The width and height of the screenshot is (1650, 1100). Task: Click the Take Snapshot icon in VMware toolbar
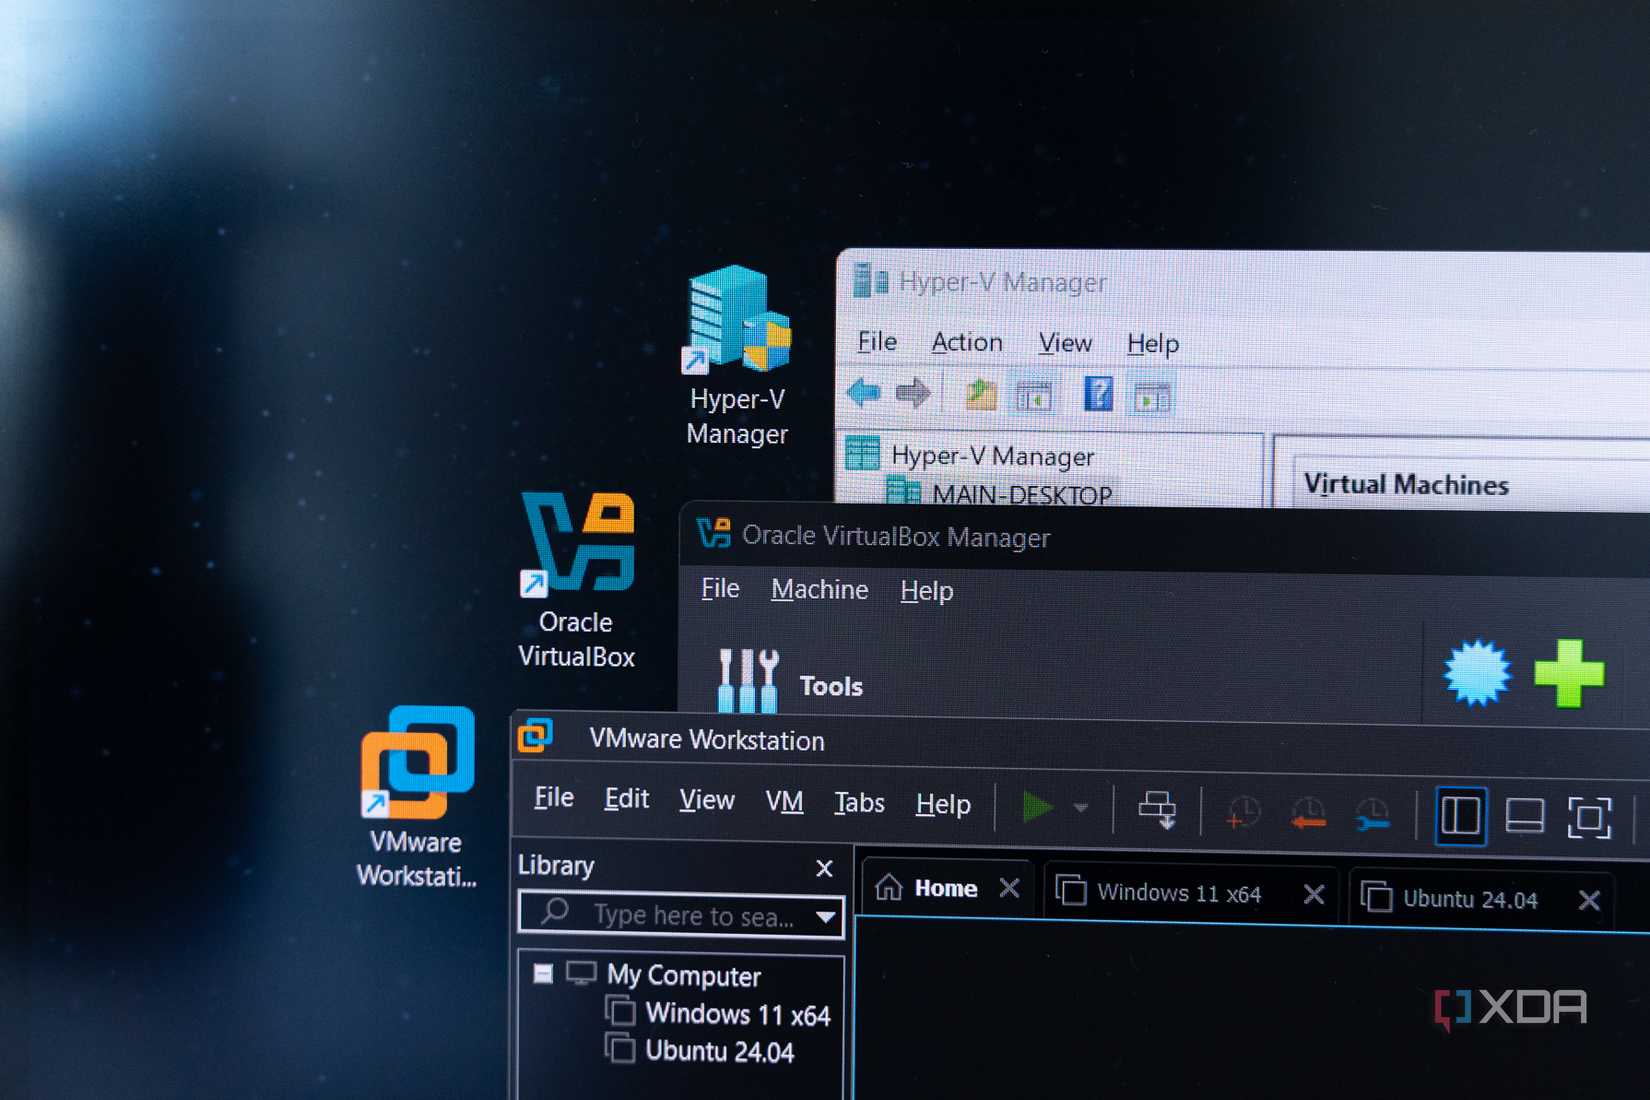click(1242, 812)
